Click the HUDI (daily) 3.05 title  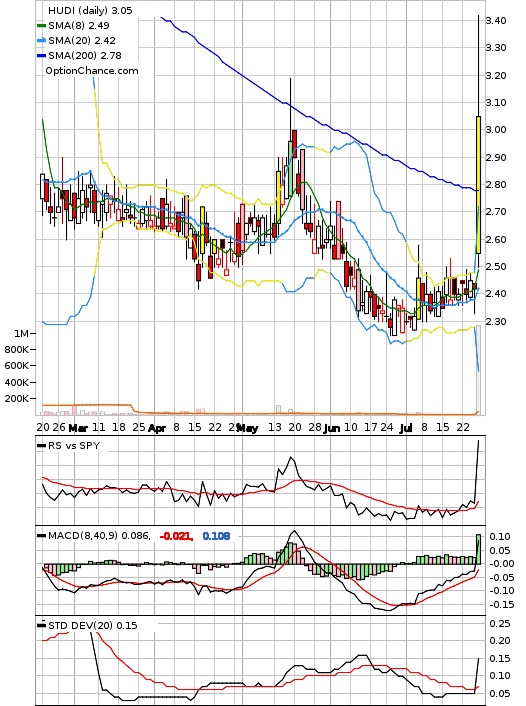tap(90, 10)
